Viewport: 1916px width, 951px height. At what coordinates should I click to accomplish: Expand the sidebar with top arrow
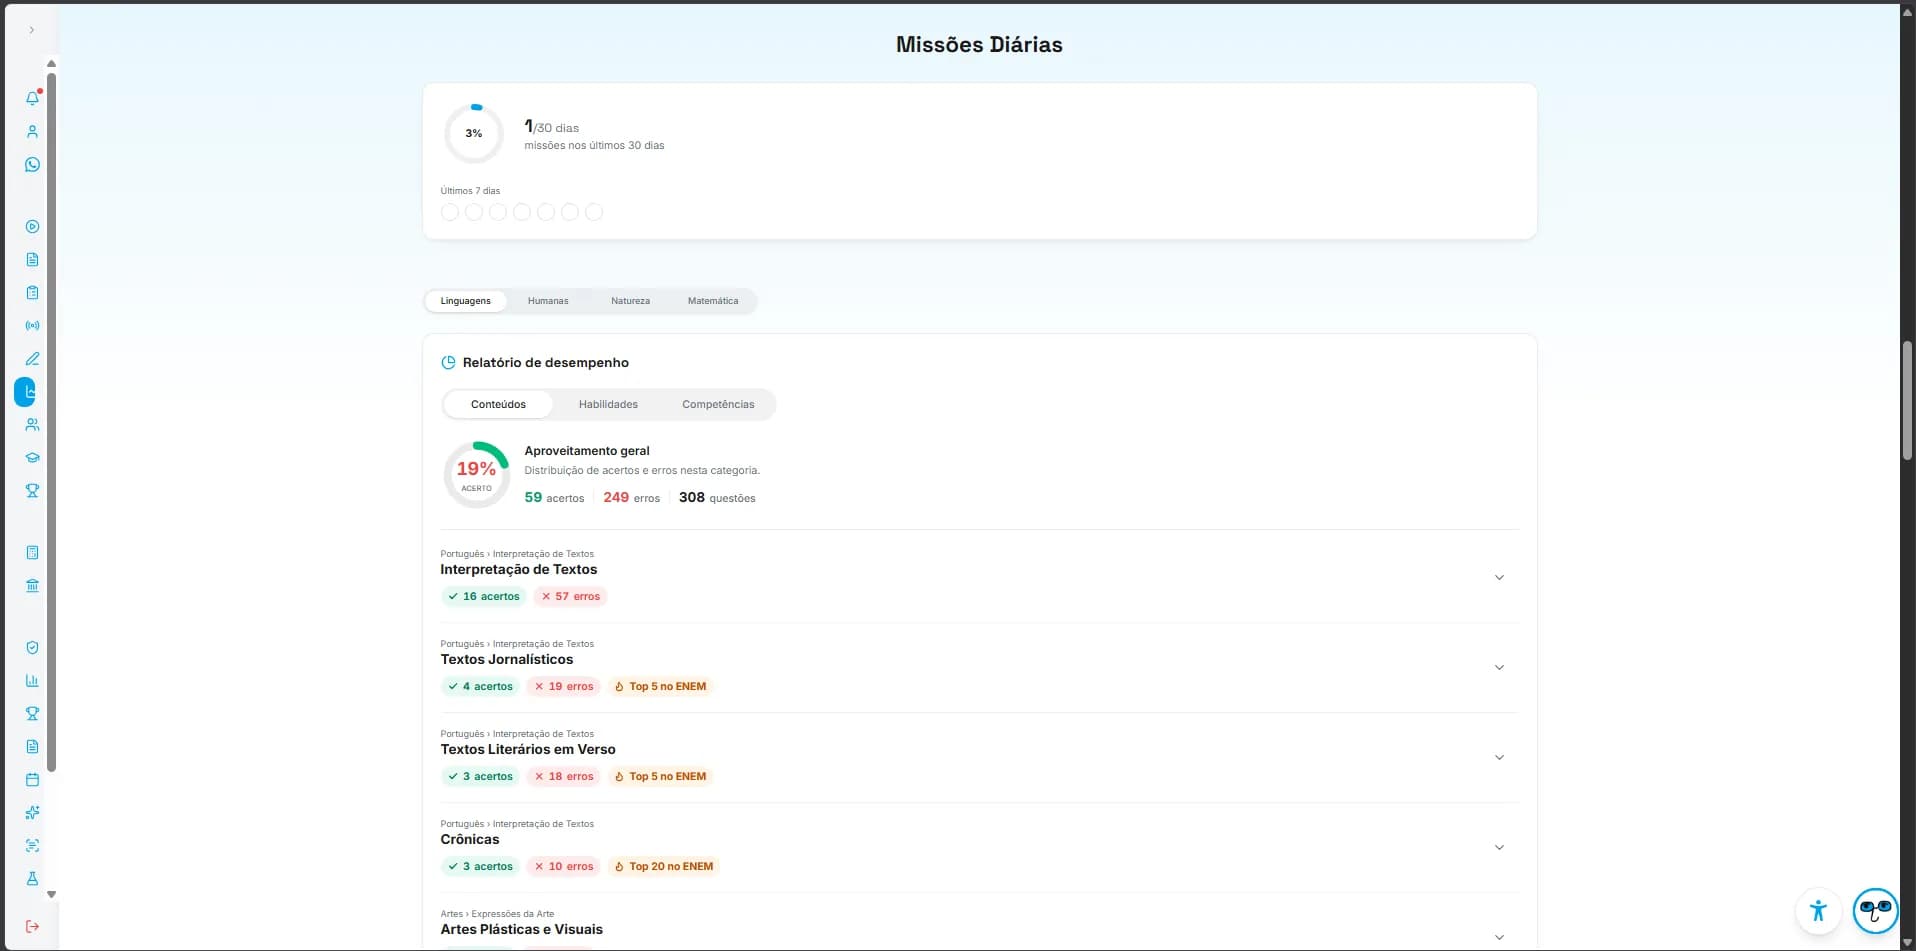(x=32, y=30)
